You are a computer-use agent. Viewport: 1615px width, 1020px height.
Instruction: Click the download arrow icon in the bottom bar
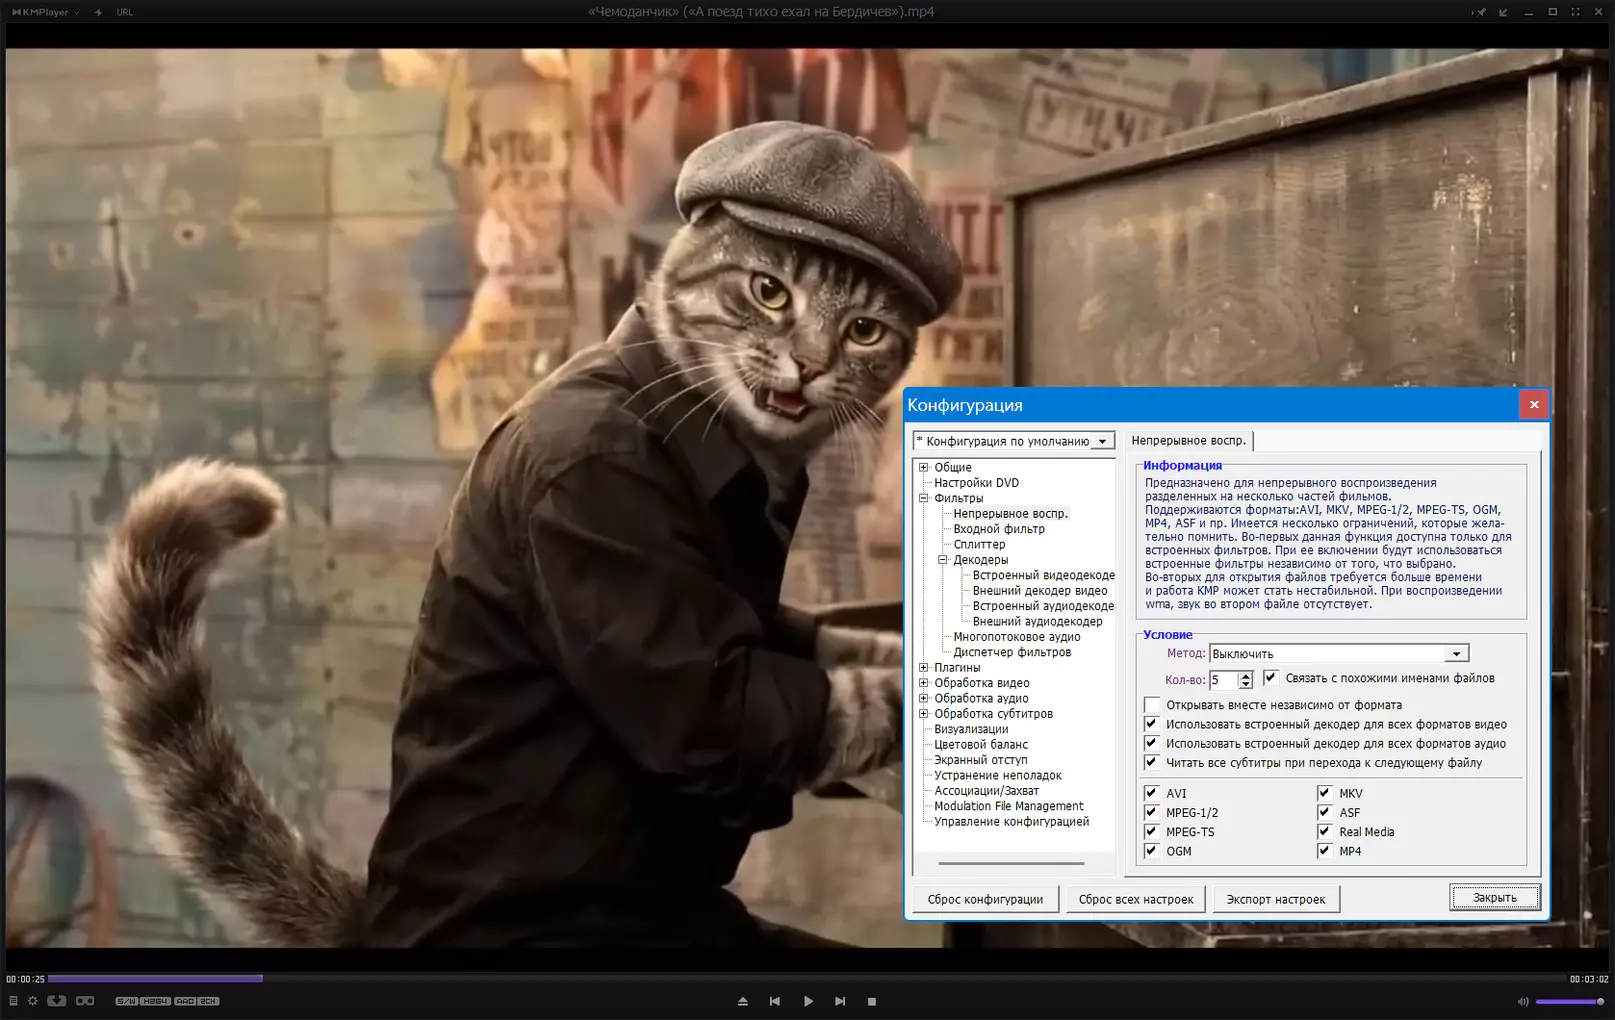pos(57,1001)
